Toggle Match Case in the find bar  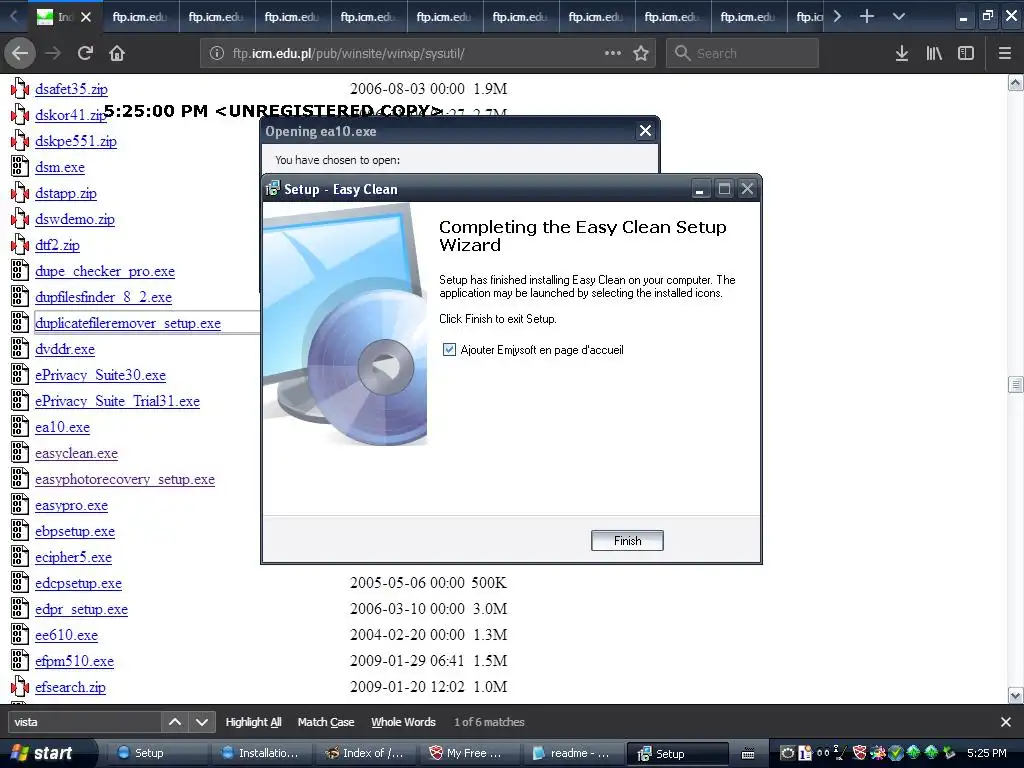point(326,722)
